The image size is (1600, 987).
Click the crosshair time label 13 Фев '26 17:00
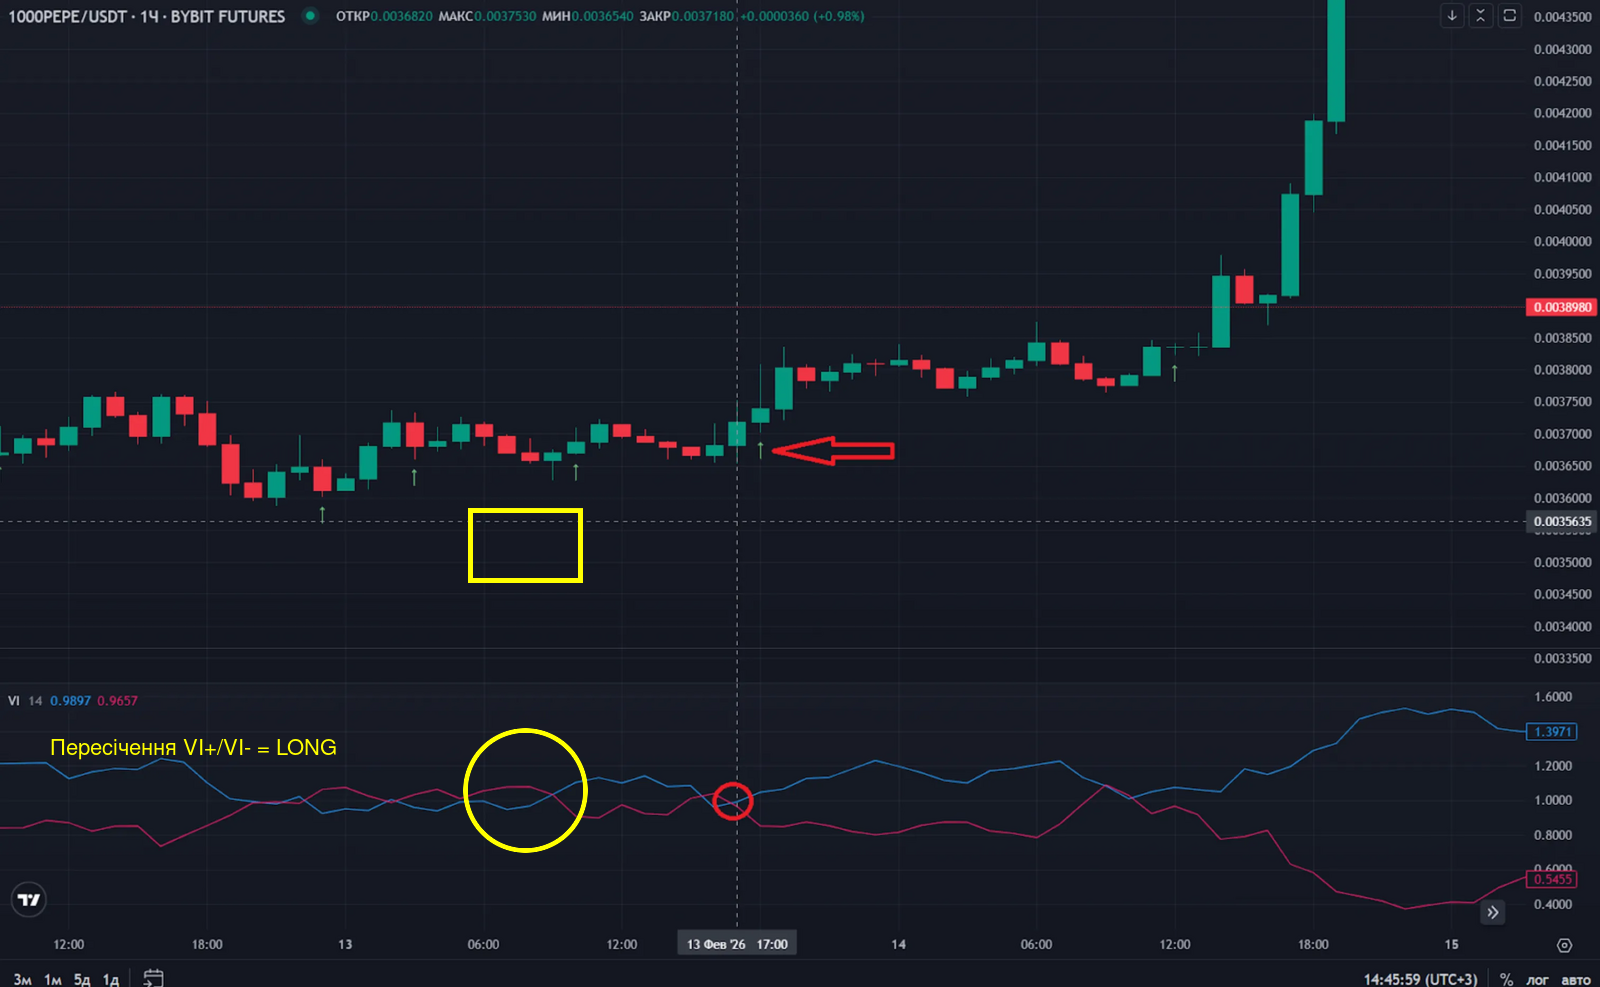click(737, 944)
